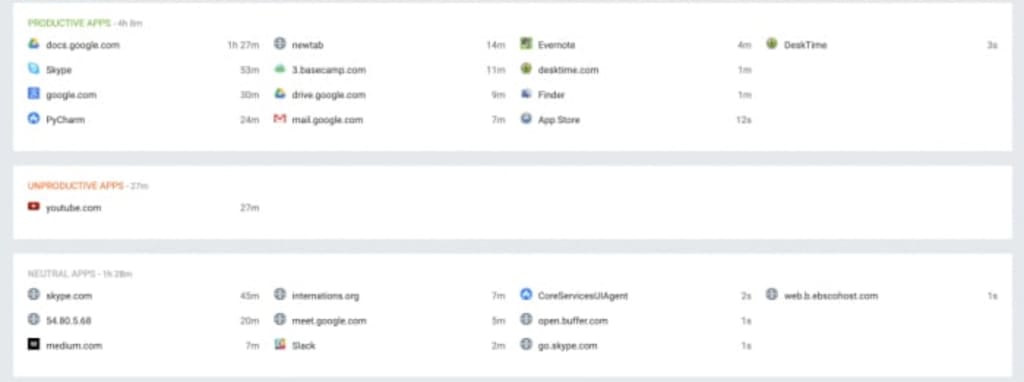Select the Productive Apps heading
Image resolution: width=1024 pixels, height=382 pixels.
[69, 23]
